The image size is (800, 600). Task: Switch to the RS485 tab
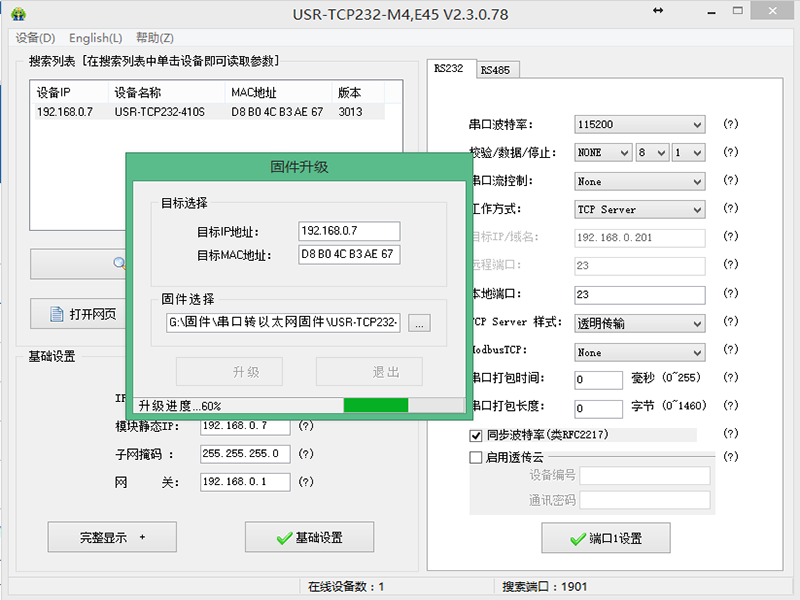click(496, 69)
